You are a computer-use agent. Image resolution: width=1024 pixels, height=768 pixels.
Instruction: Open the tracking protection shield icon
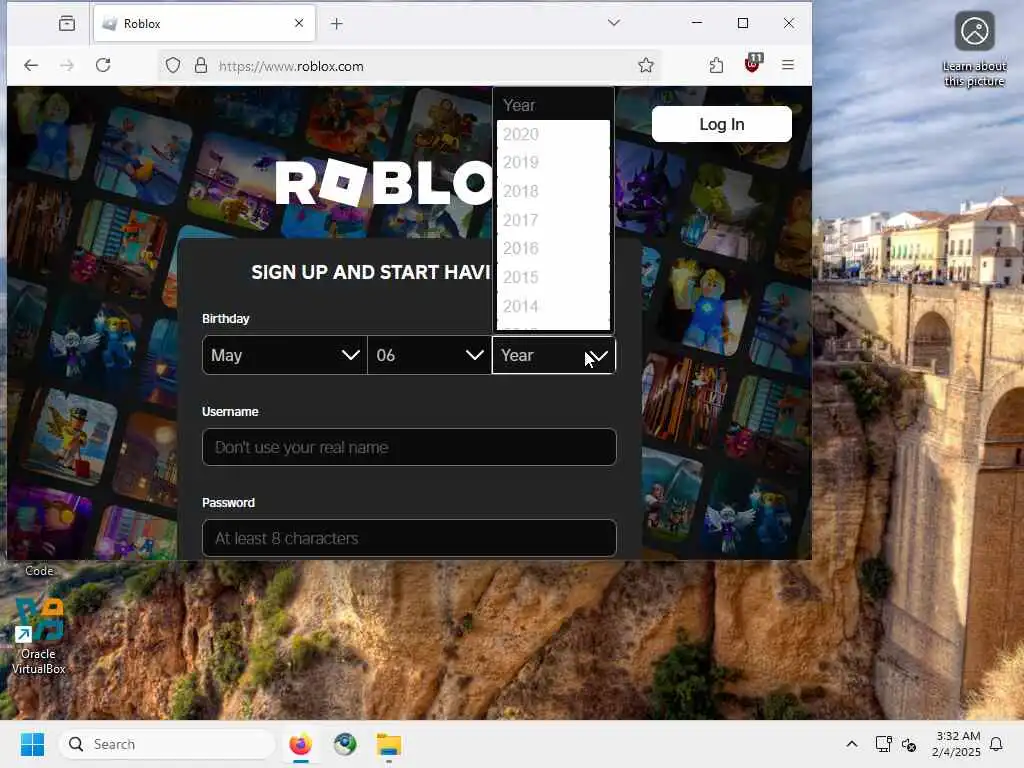pos(172,65)
